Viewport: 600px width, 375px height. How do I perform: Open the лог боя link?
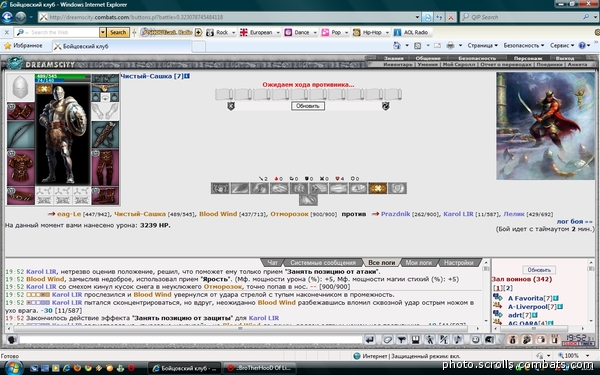tap(574, 221)
